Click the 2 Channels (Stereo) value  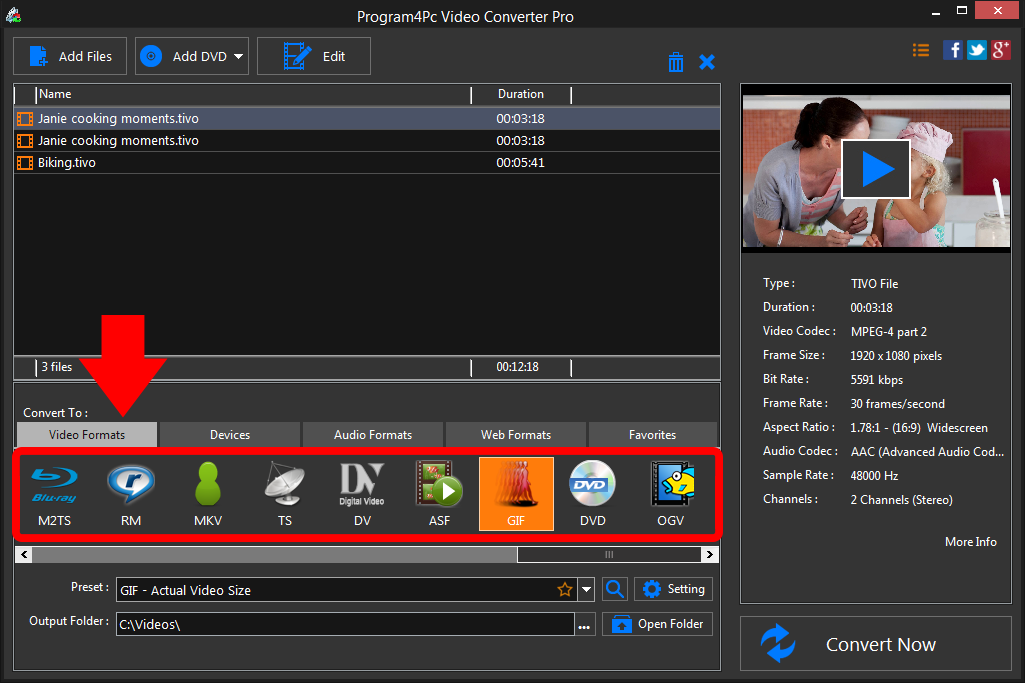901,500
